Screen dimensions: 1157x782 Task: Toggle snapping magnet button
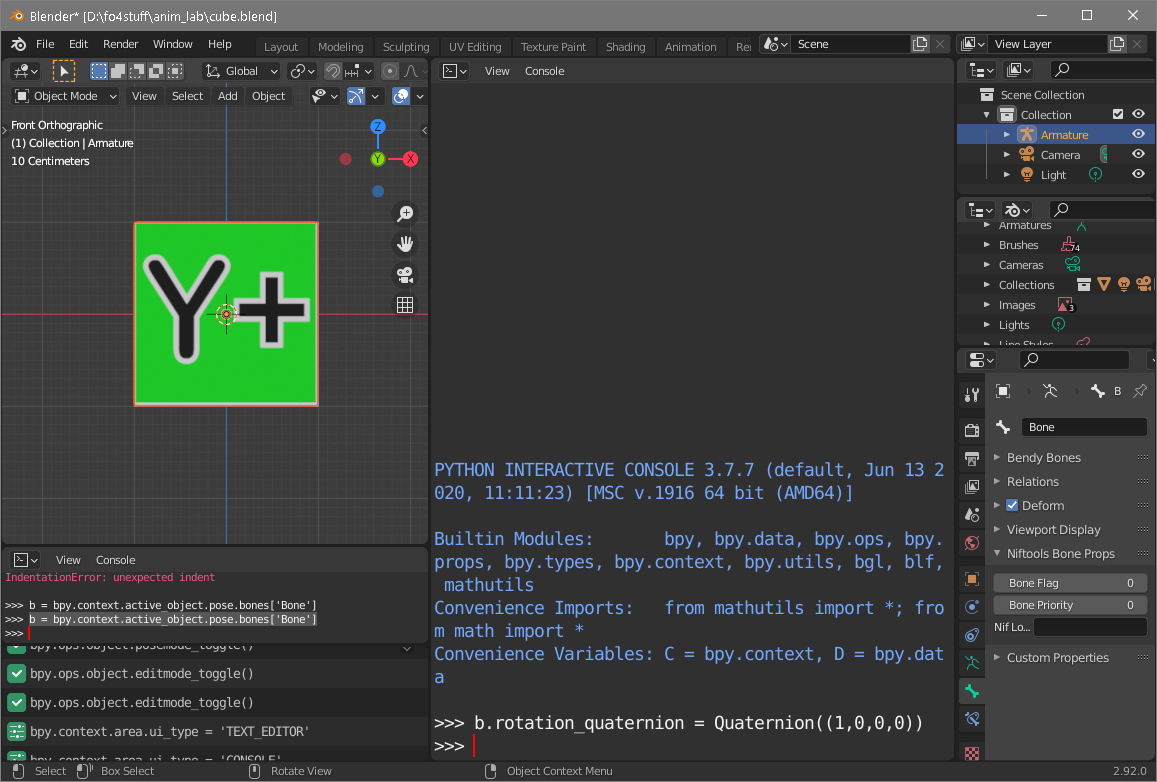click(333, 71)
